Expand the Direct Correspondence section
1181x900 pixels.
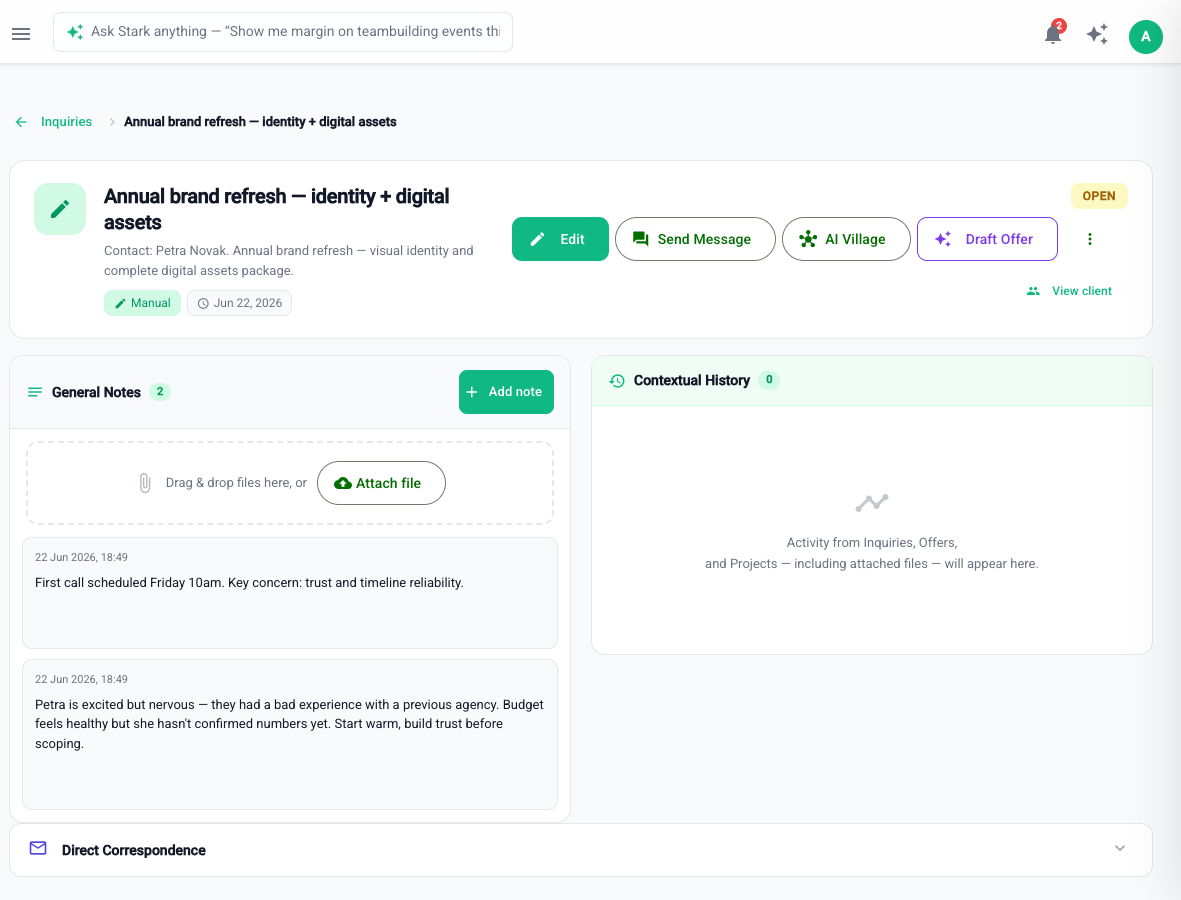tap(1120, 849)
